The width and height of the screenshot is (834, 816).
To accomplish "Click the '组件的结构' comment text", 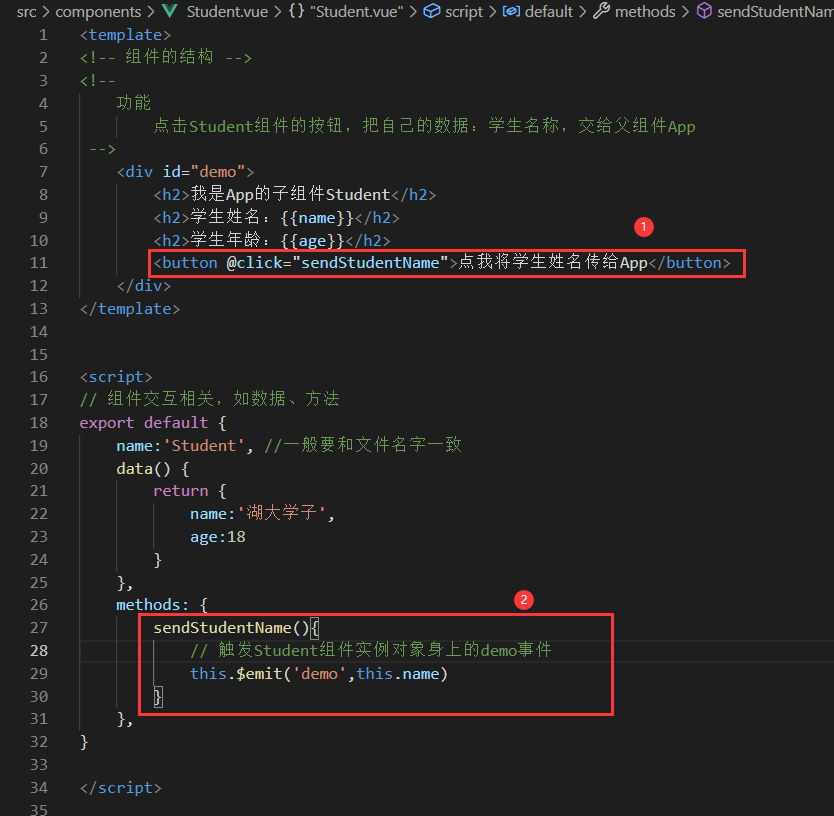I will (x=169, y=57).
